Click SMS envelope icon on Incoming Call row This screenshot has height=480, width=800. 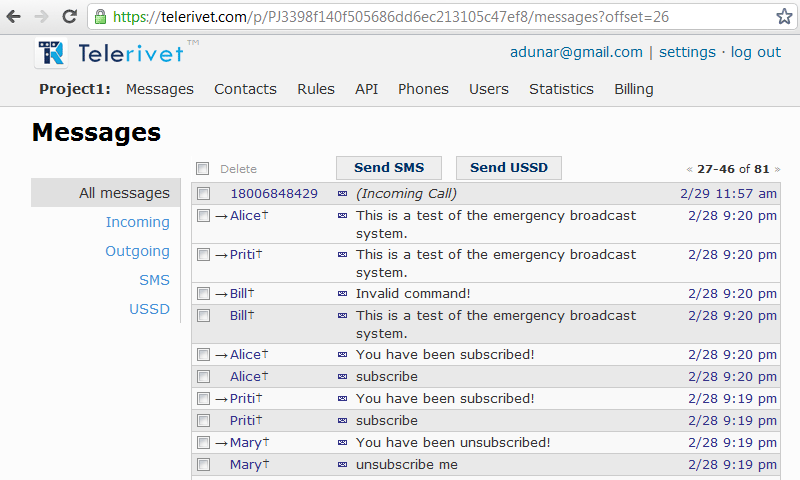342,194
